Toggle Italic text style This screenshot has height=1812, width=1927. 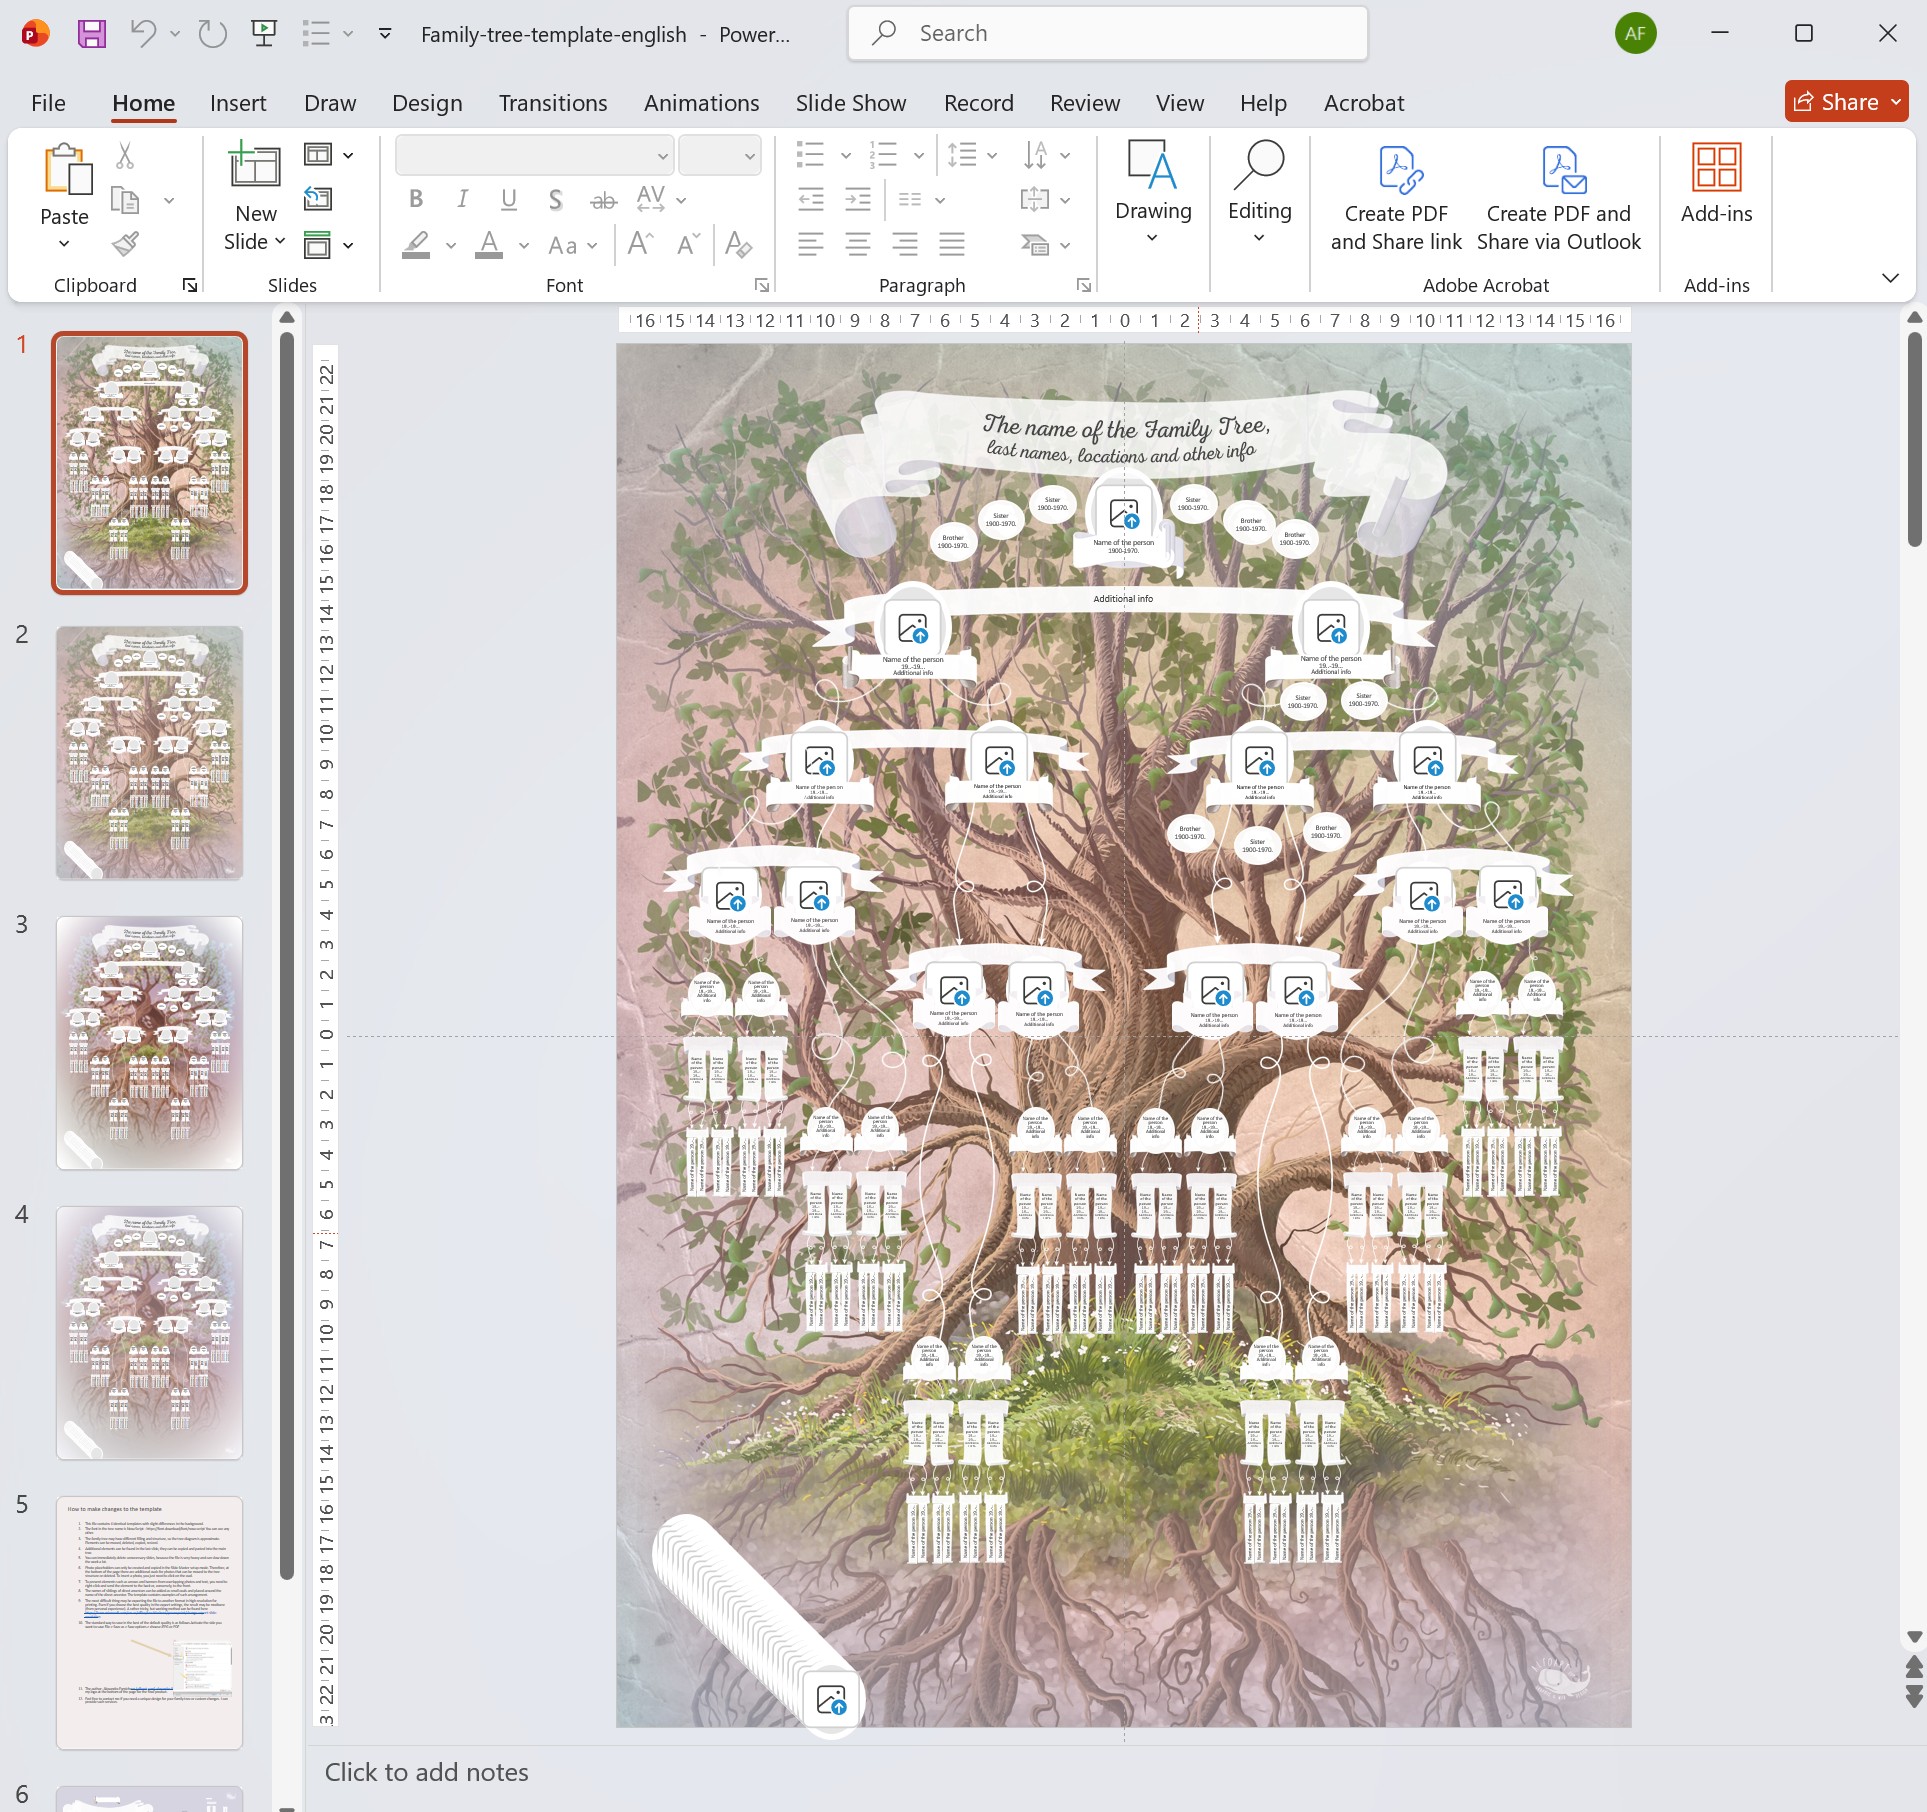point(462,200)
